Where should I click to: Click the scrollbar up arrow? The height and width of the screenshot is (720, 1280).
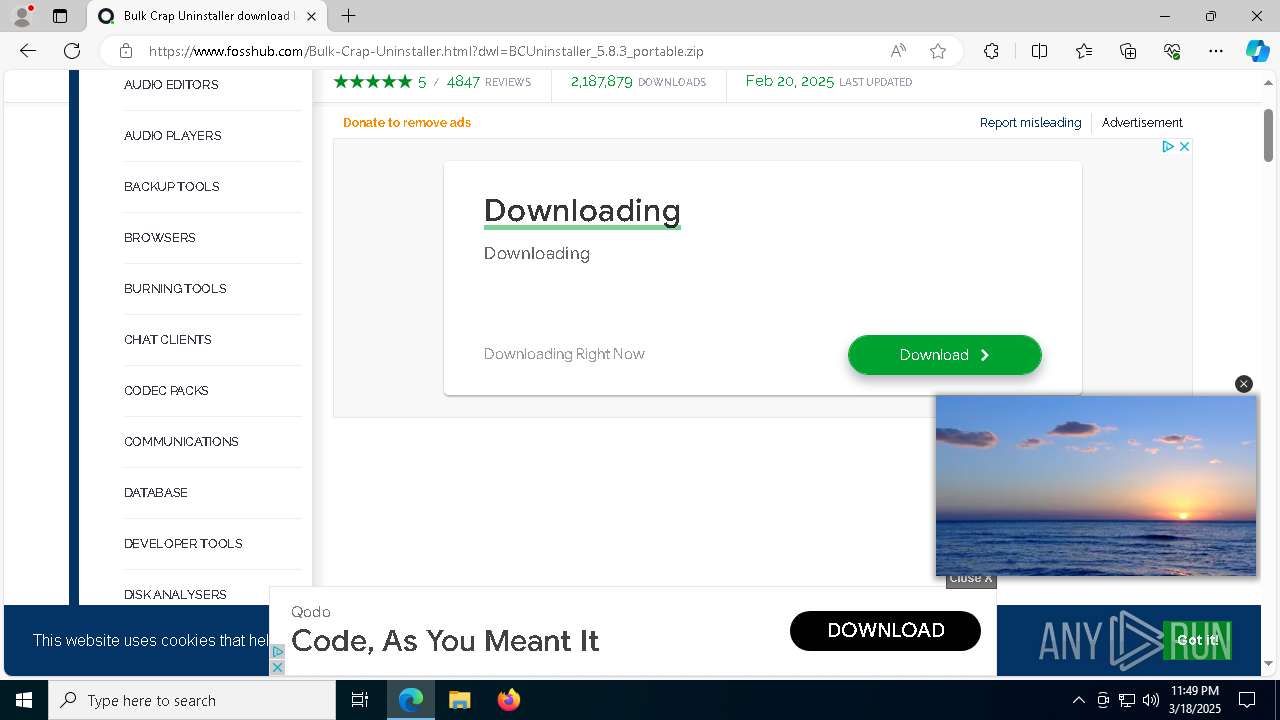click(1268, 82)
